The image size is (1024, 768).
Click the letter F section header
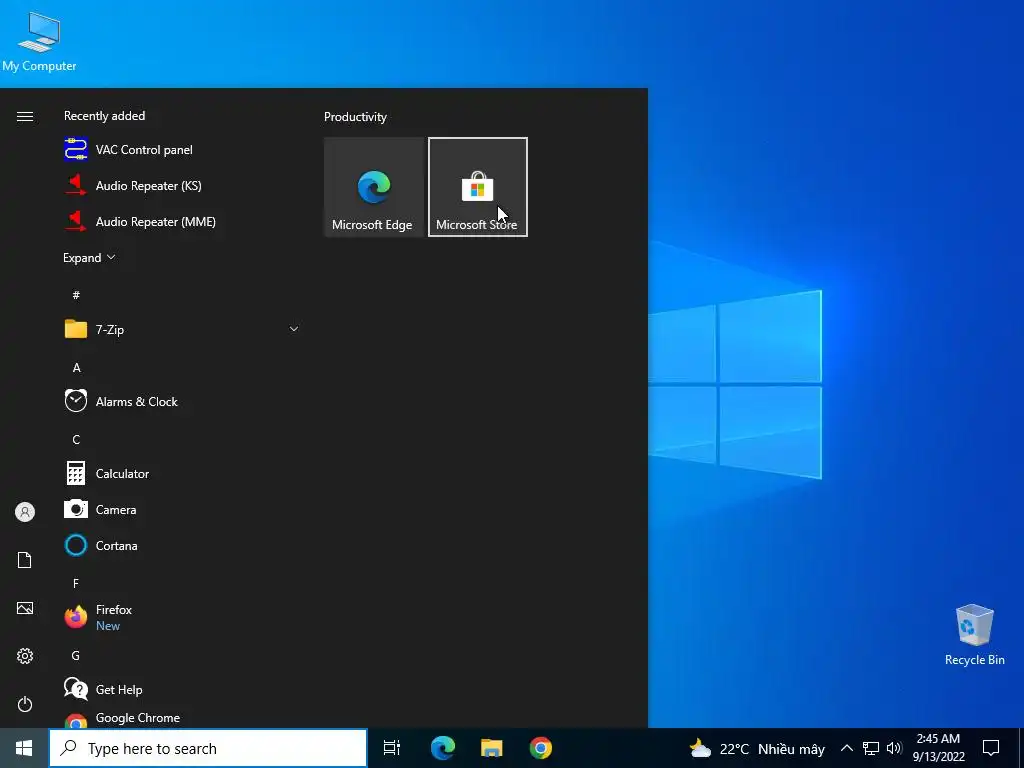point(76,583)
